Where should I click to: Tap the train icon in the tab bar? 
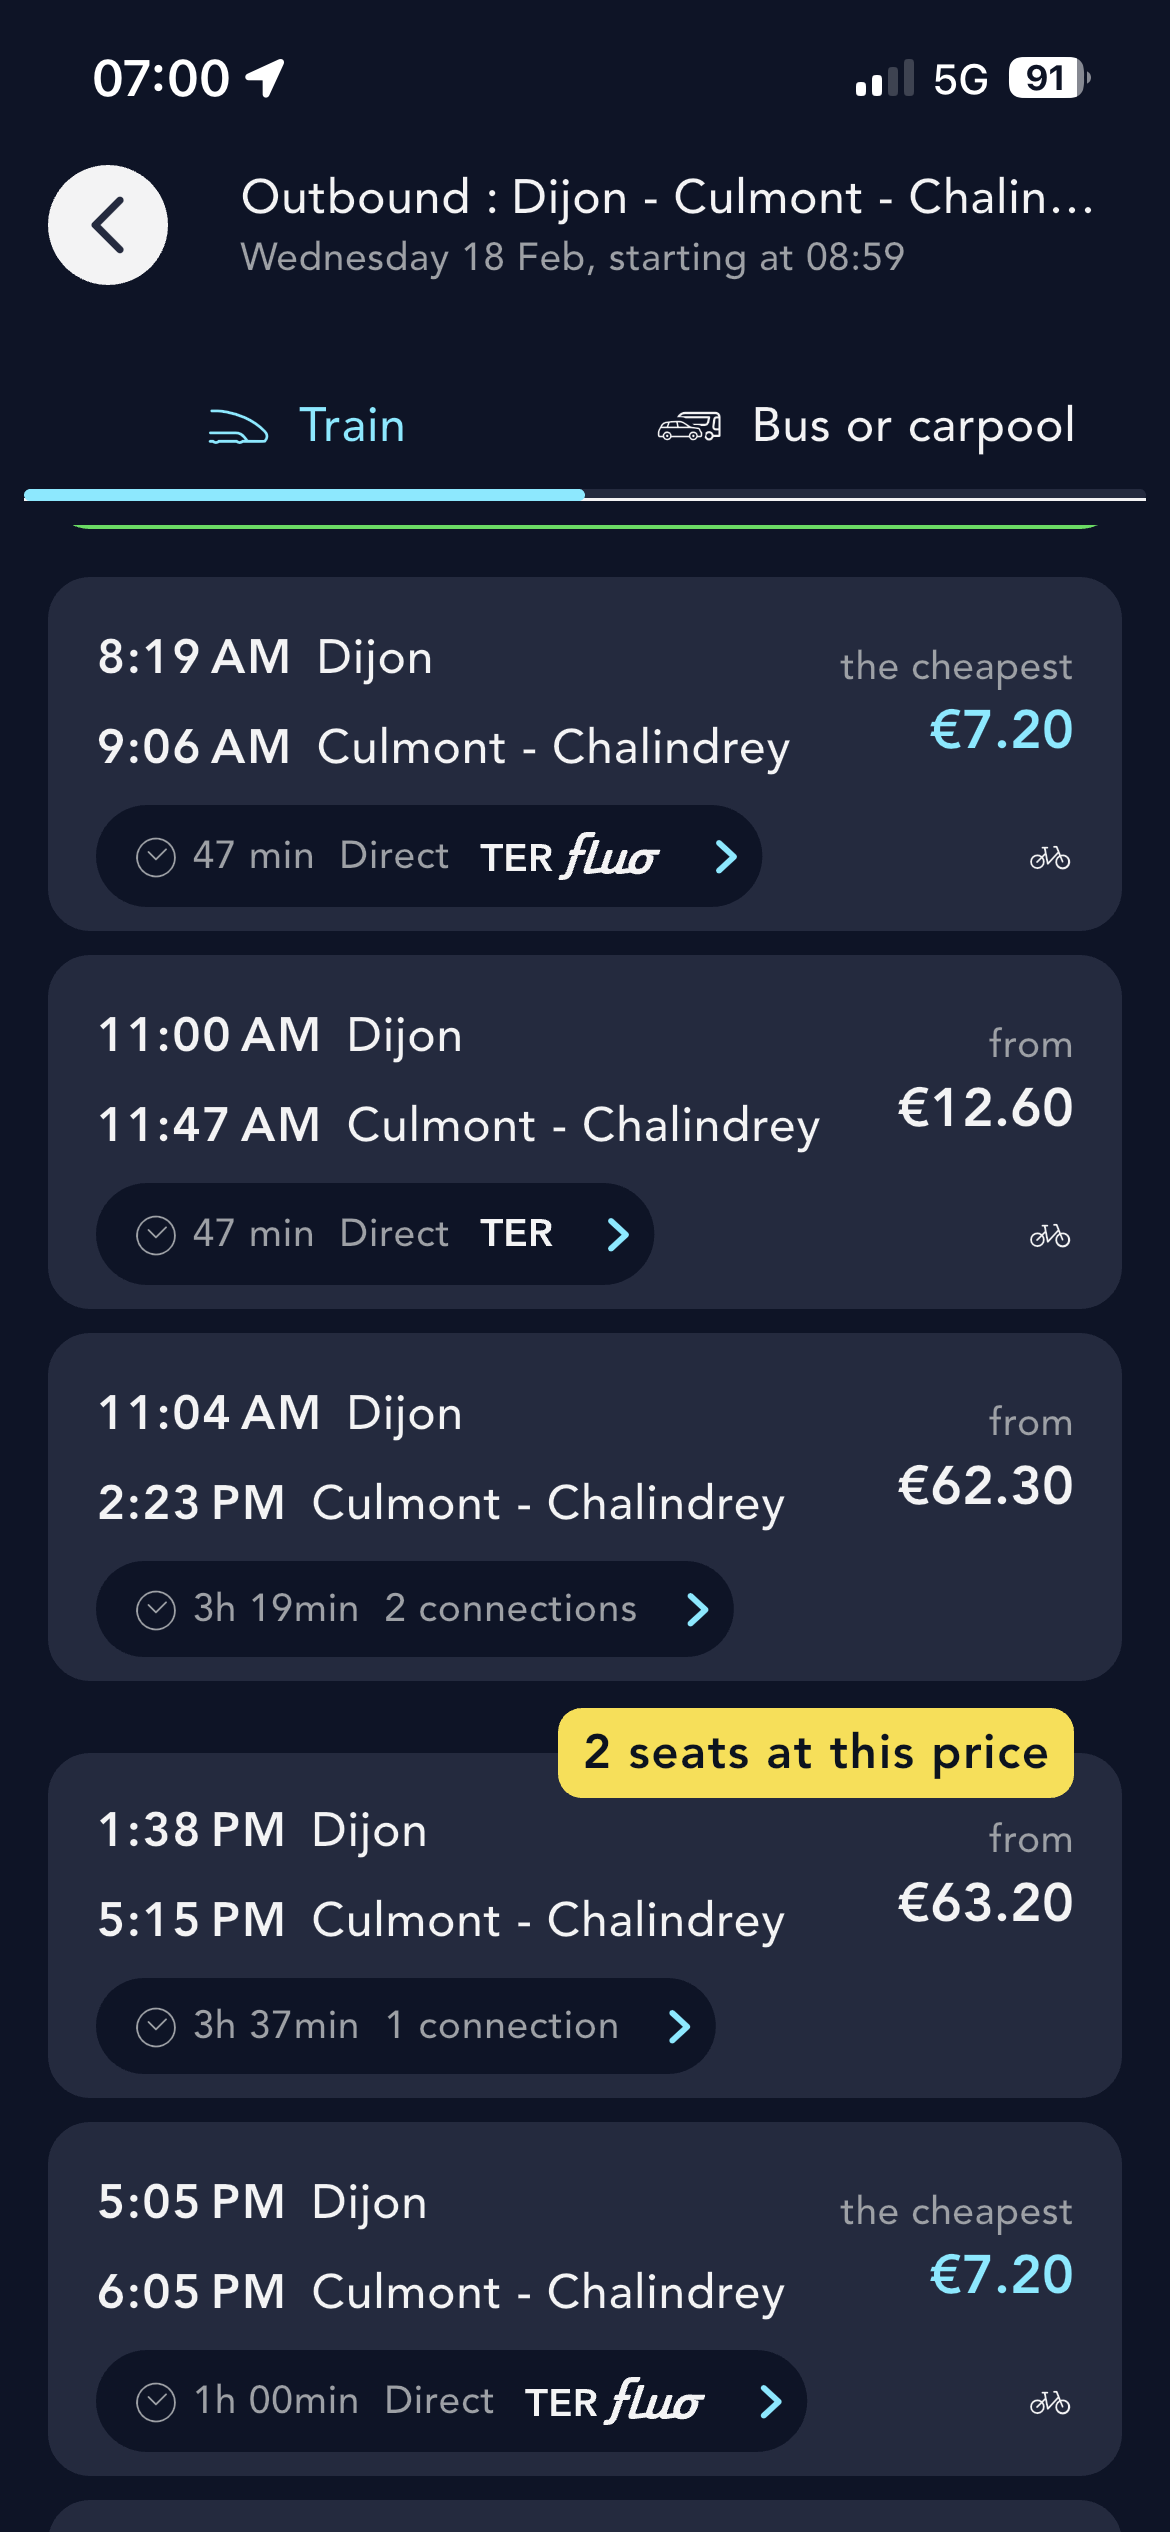238,427
